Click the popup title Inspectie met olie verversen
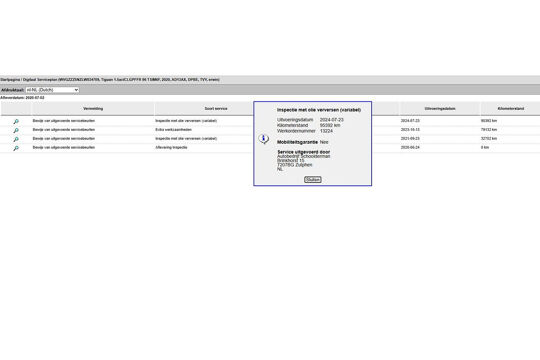This screenshot has height=360, width=540. click(x=319, y=110)
